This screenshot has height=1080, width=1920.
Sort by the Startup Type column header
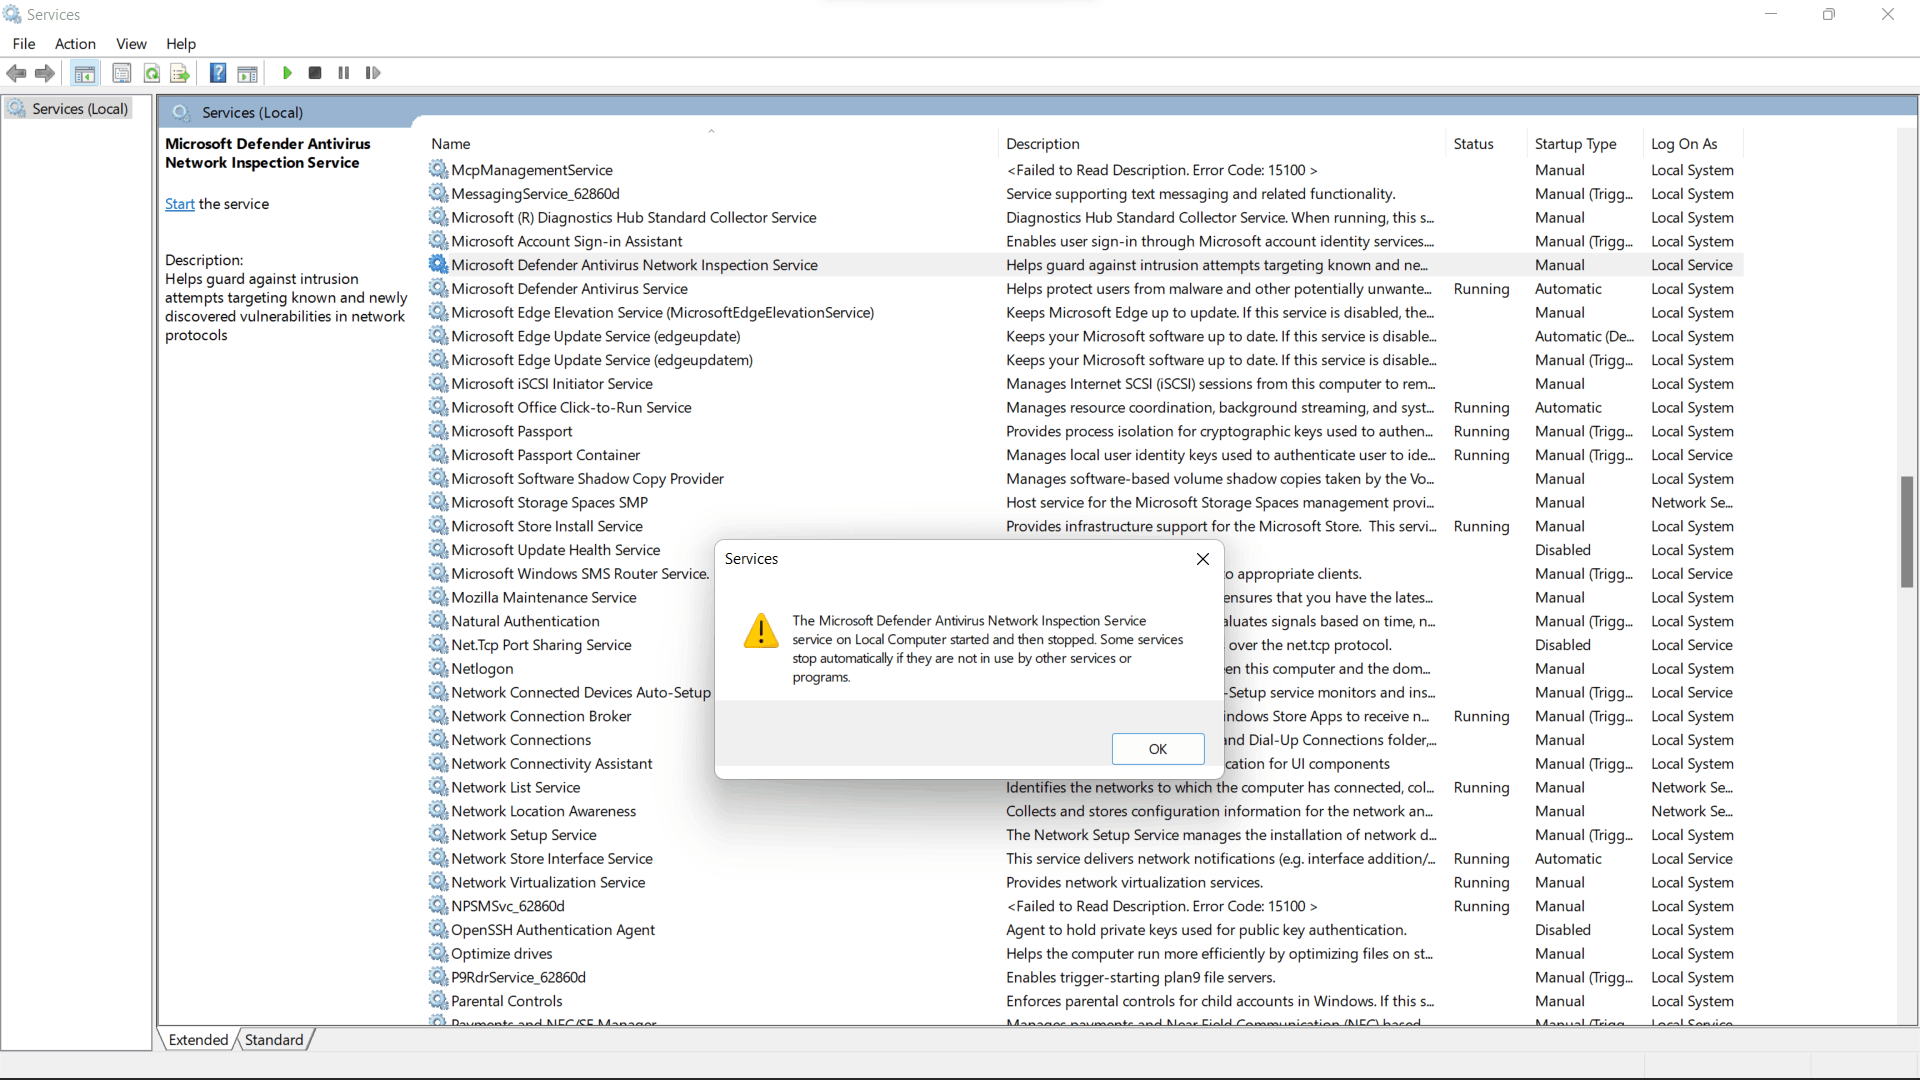(1586, 144)
